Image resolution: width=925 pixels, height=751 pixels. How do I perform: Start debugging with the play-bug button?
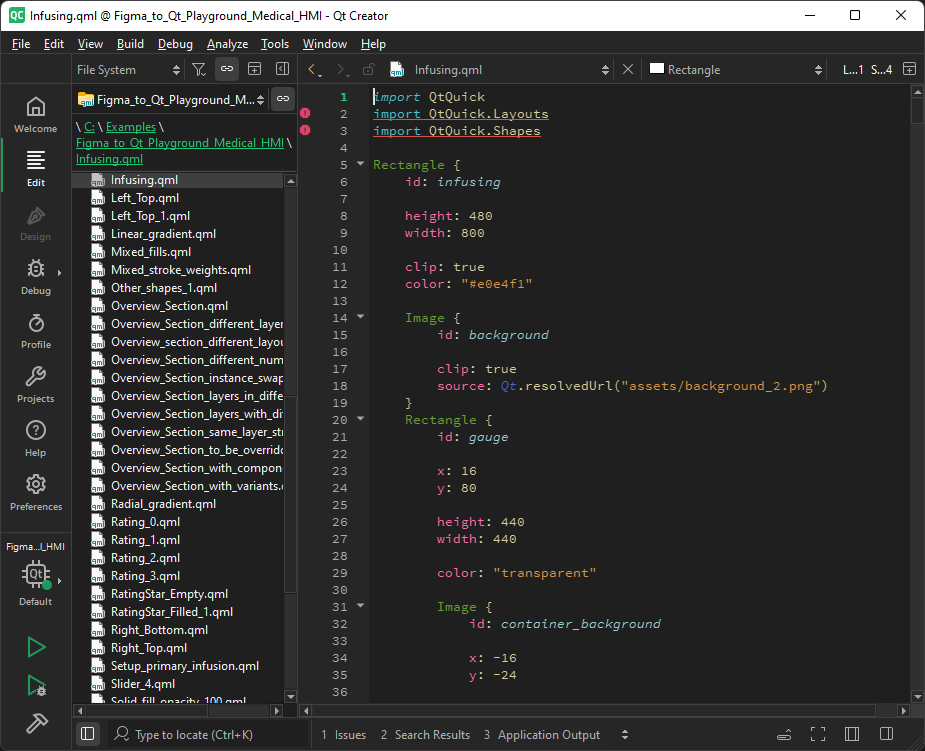pyautogui.click(x=36, y=686)
